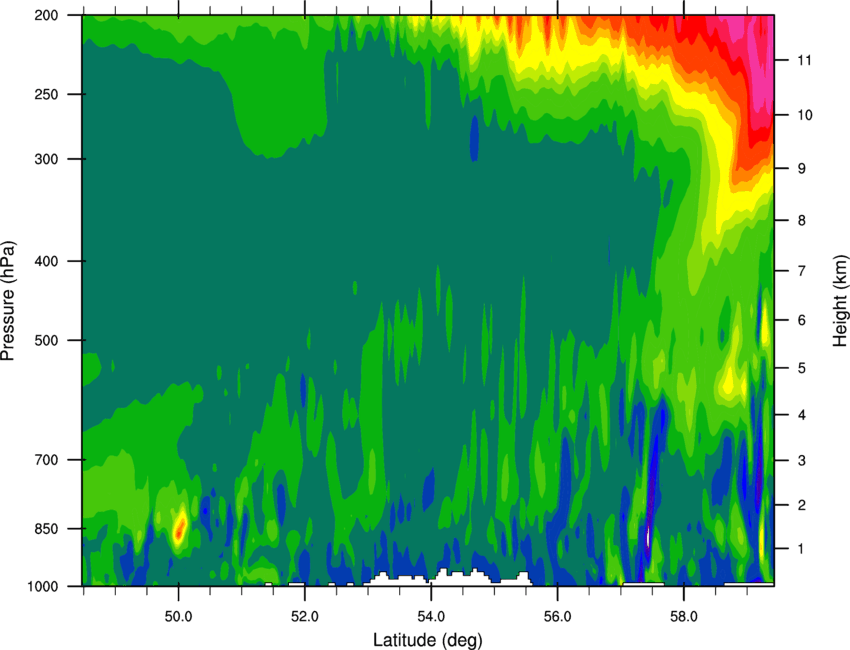Click the 3 km height tick label
850x650 pixels.
[801, 461]
